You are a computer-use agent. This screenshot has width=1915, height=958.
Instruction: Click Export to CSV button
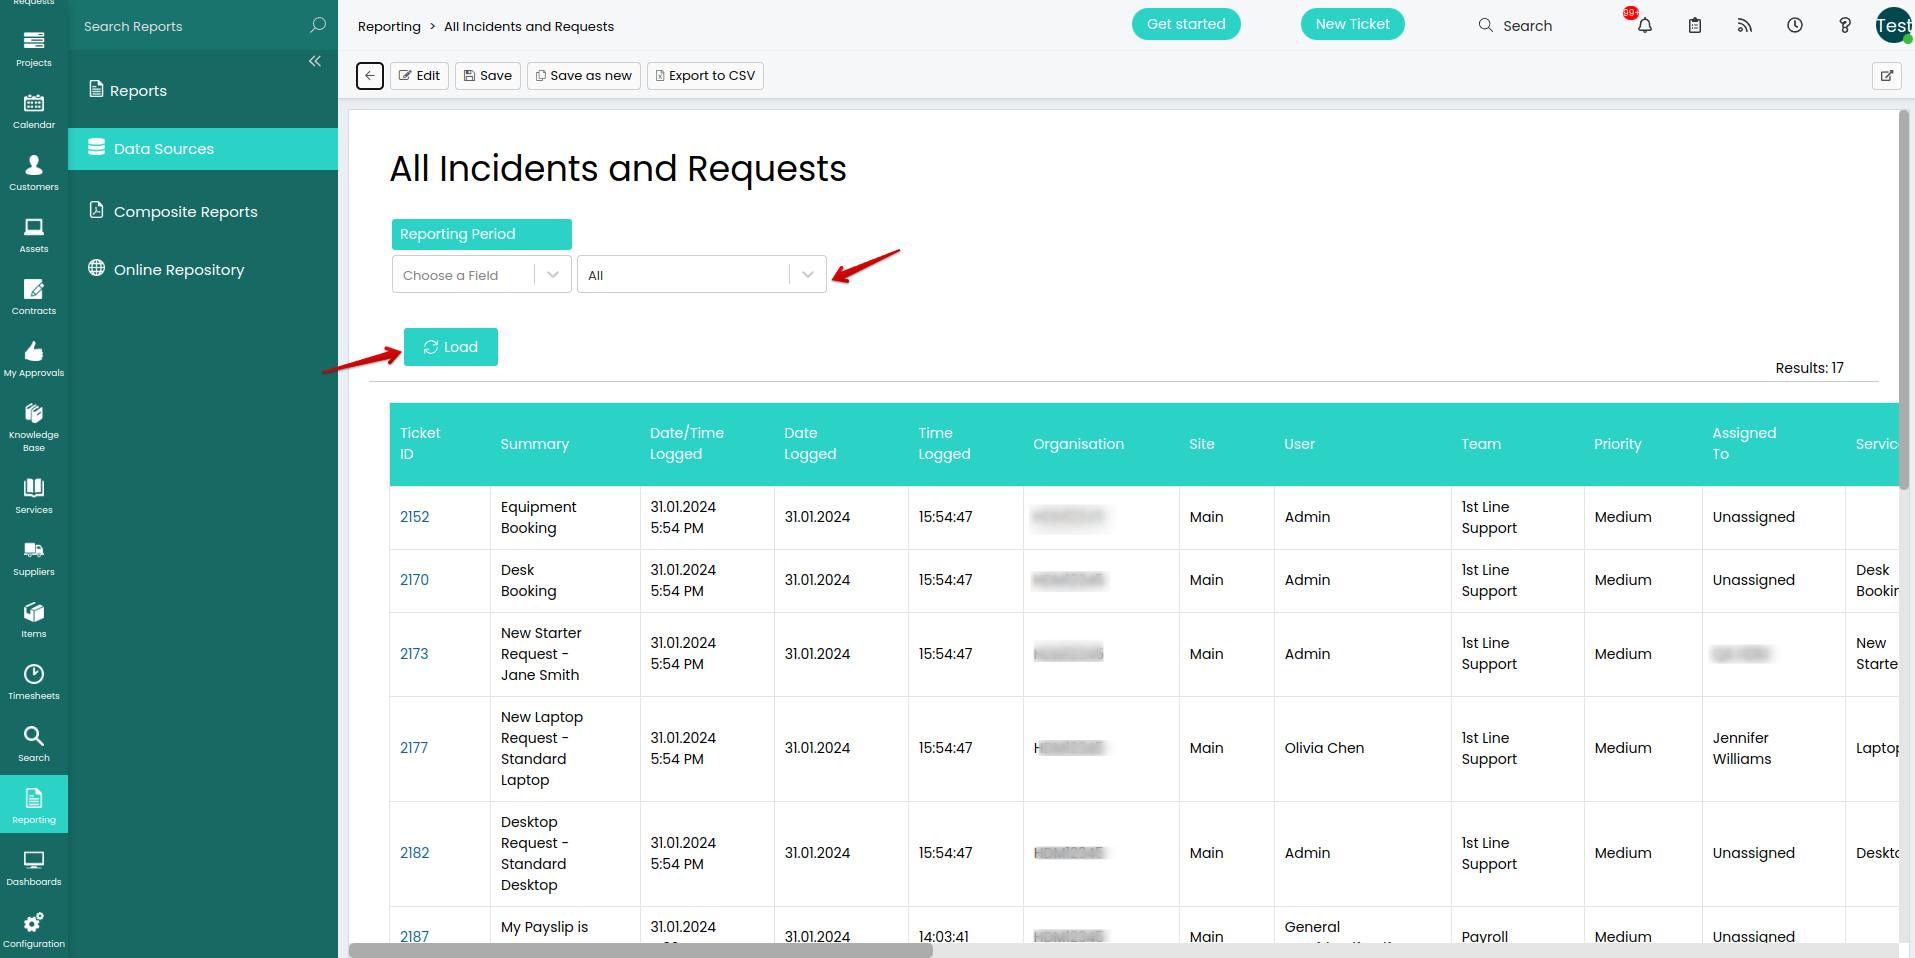705,76
